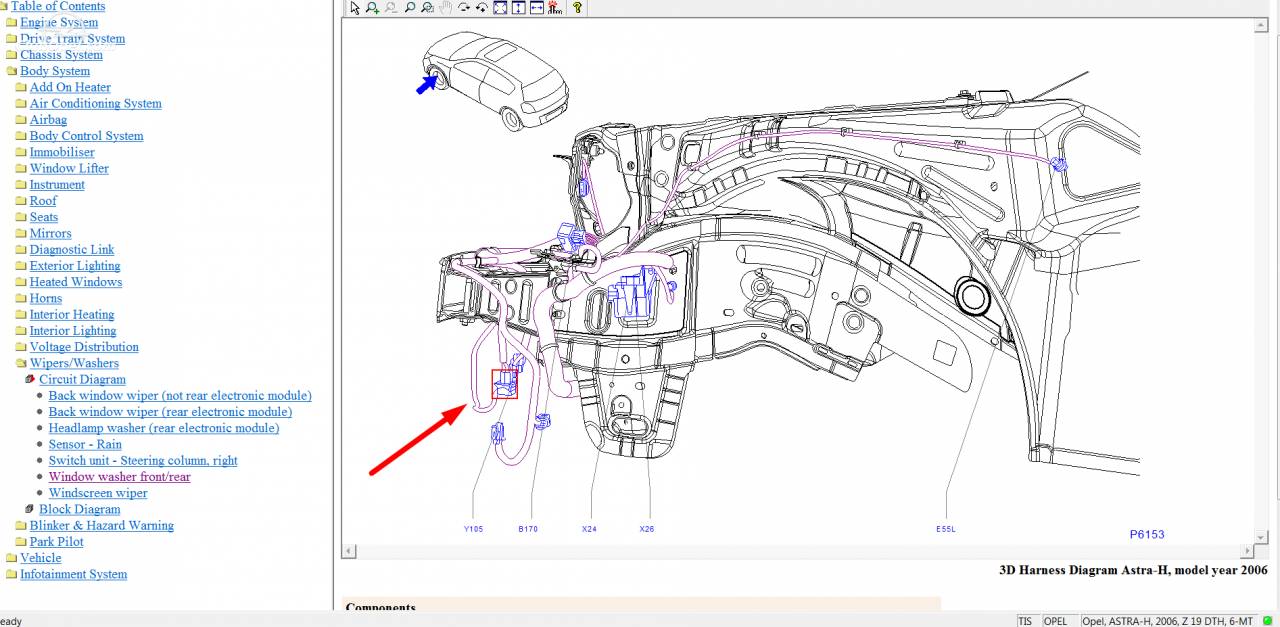Viewport: 1280px width, 627px height.
Task: Click the horizontal scrollbar right arrow
Action: 1247,552
